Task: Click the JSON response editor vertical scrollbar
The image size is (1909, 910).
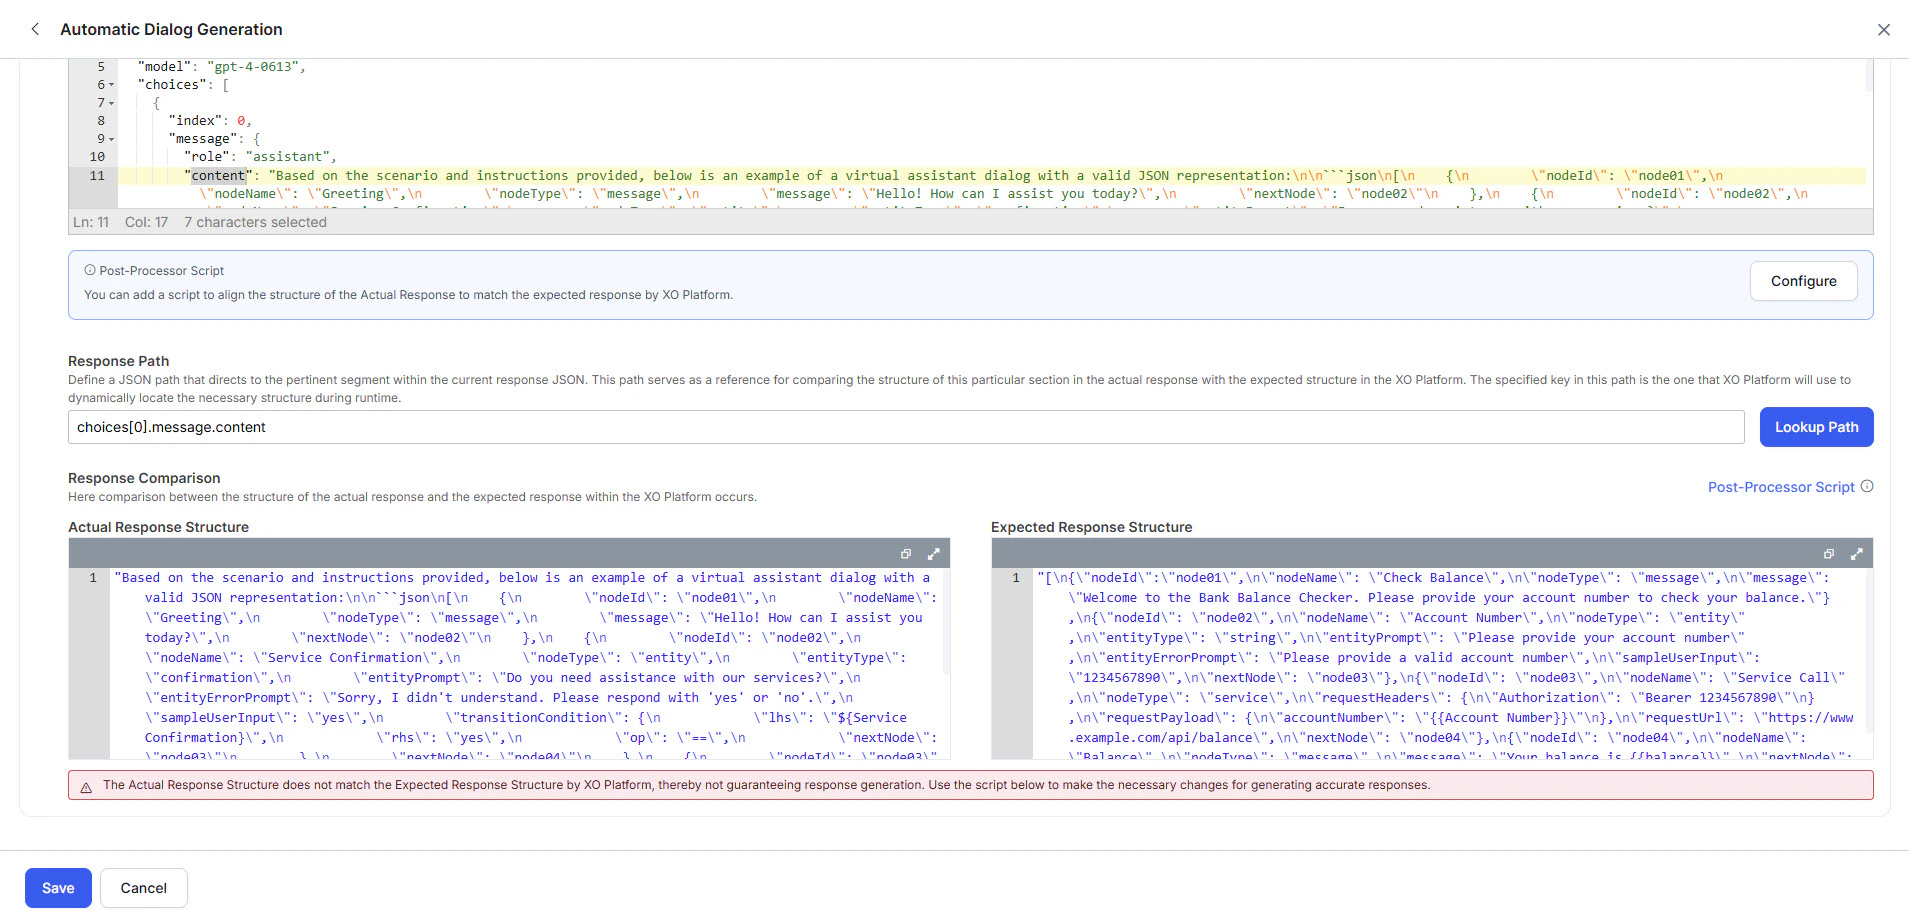Action: pyautogui.click(x=1868, y=75)
